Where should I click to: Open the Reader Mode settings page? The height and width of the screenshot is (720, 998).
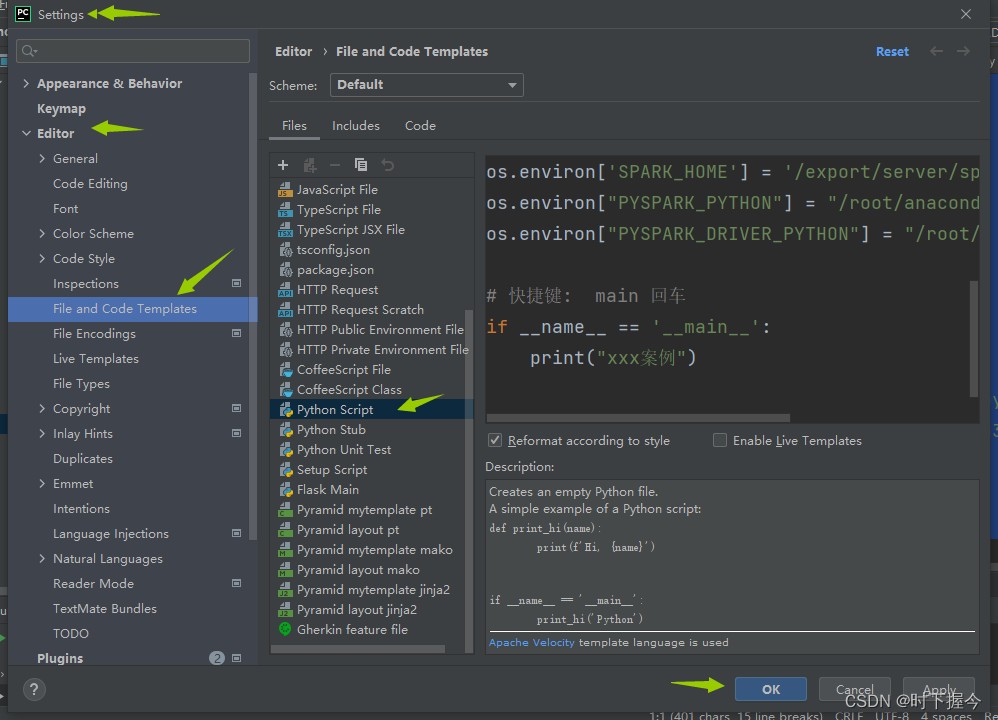(x=94, y=584)
